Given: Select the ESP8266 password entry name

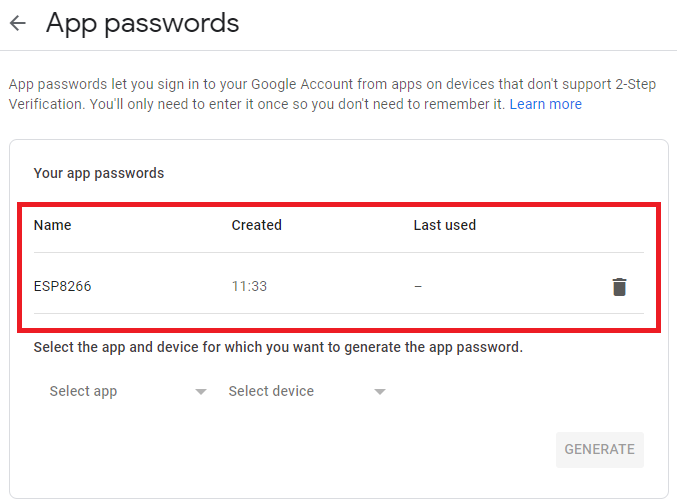Looking at the screenshot, I should pyautogui.click(x=62, y=287).
